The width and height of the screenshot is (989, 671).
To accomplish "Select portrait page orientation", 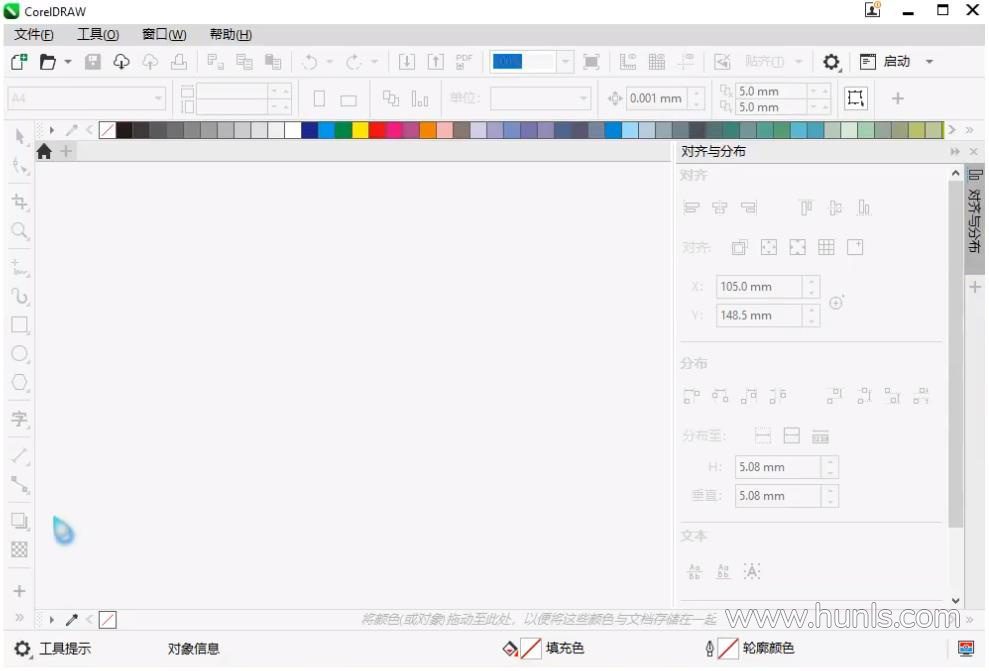I will coord(319,98).
